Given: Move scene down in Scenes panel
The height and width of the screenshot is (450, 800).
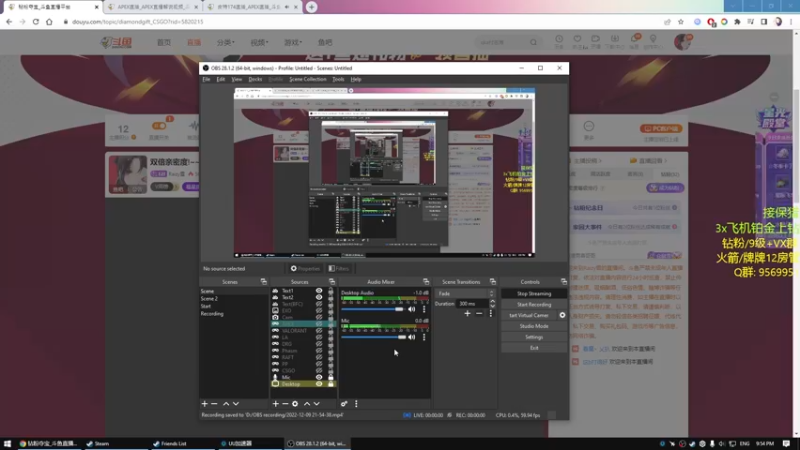Looking at the screenshot, I should (236, 404).
